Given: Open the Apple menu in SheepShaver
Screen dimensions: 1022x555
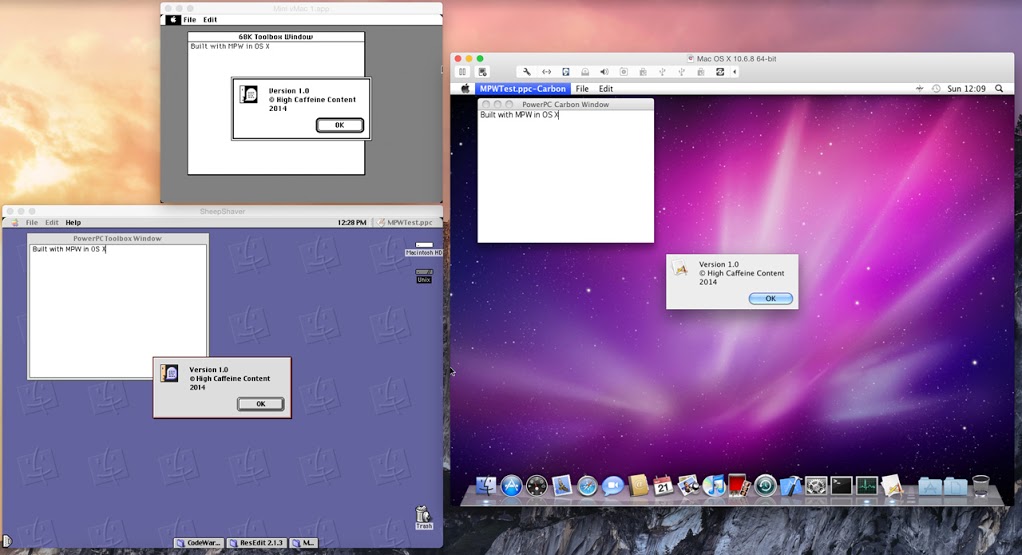Looking at the screenshot, I should 15,222.
